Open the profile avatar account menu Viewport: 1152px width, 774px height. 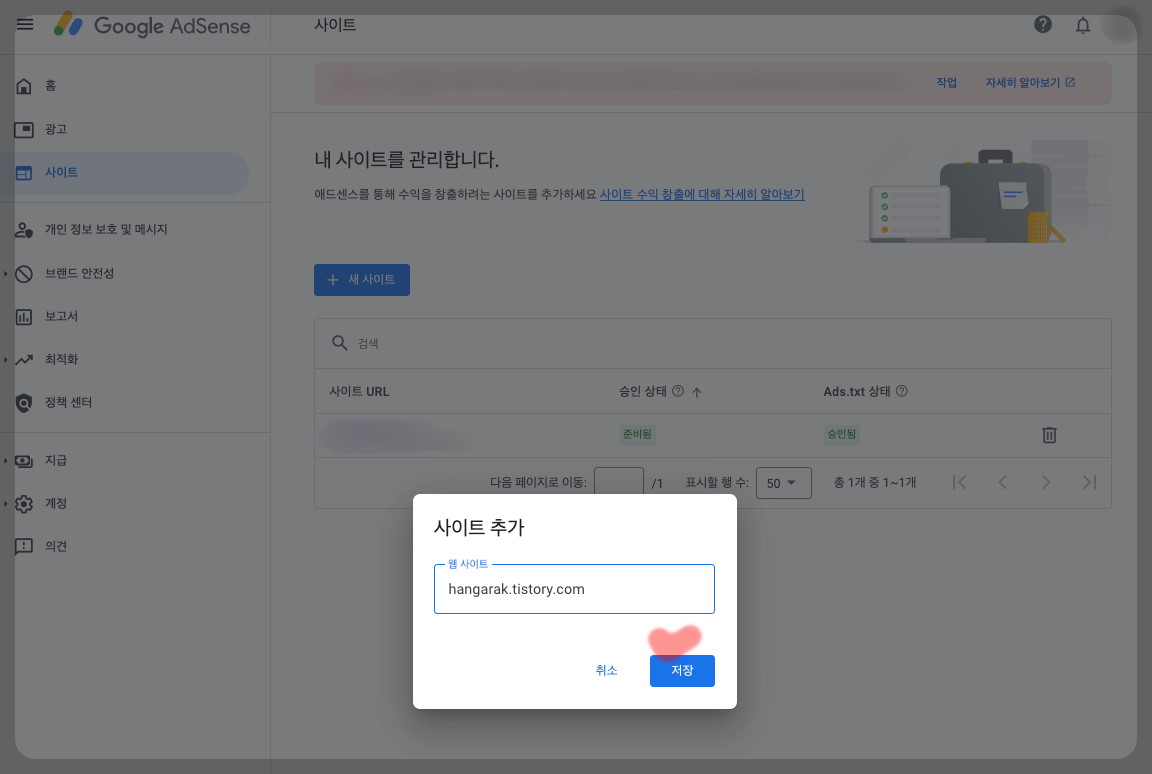(x=1121, y=27)
